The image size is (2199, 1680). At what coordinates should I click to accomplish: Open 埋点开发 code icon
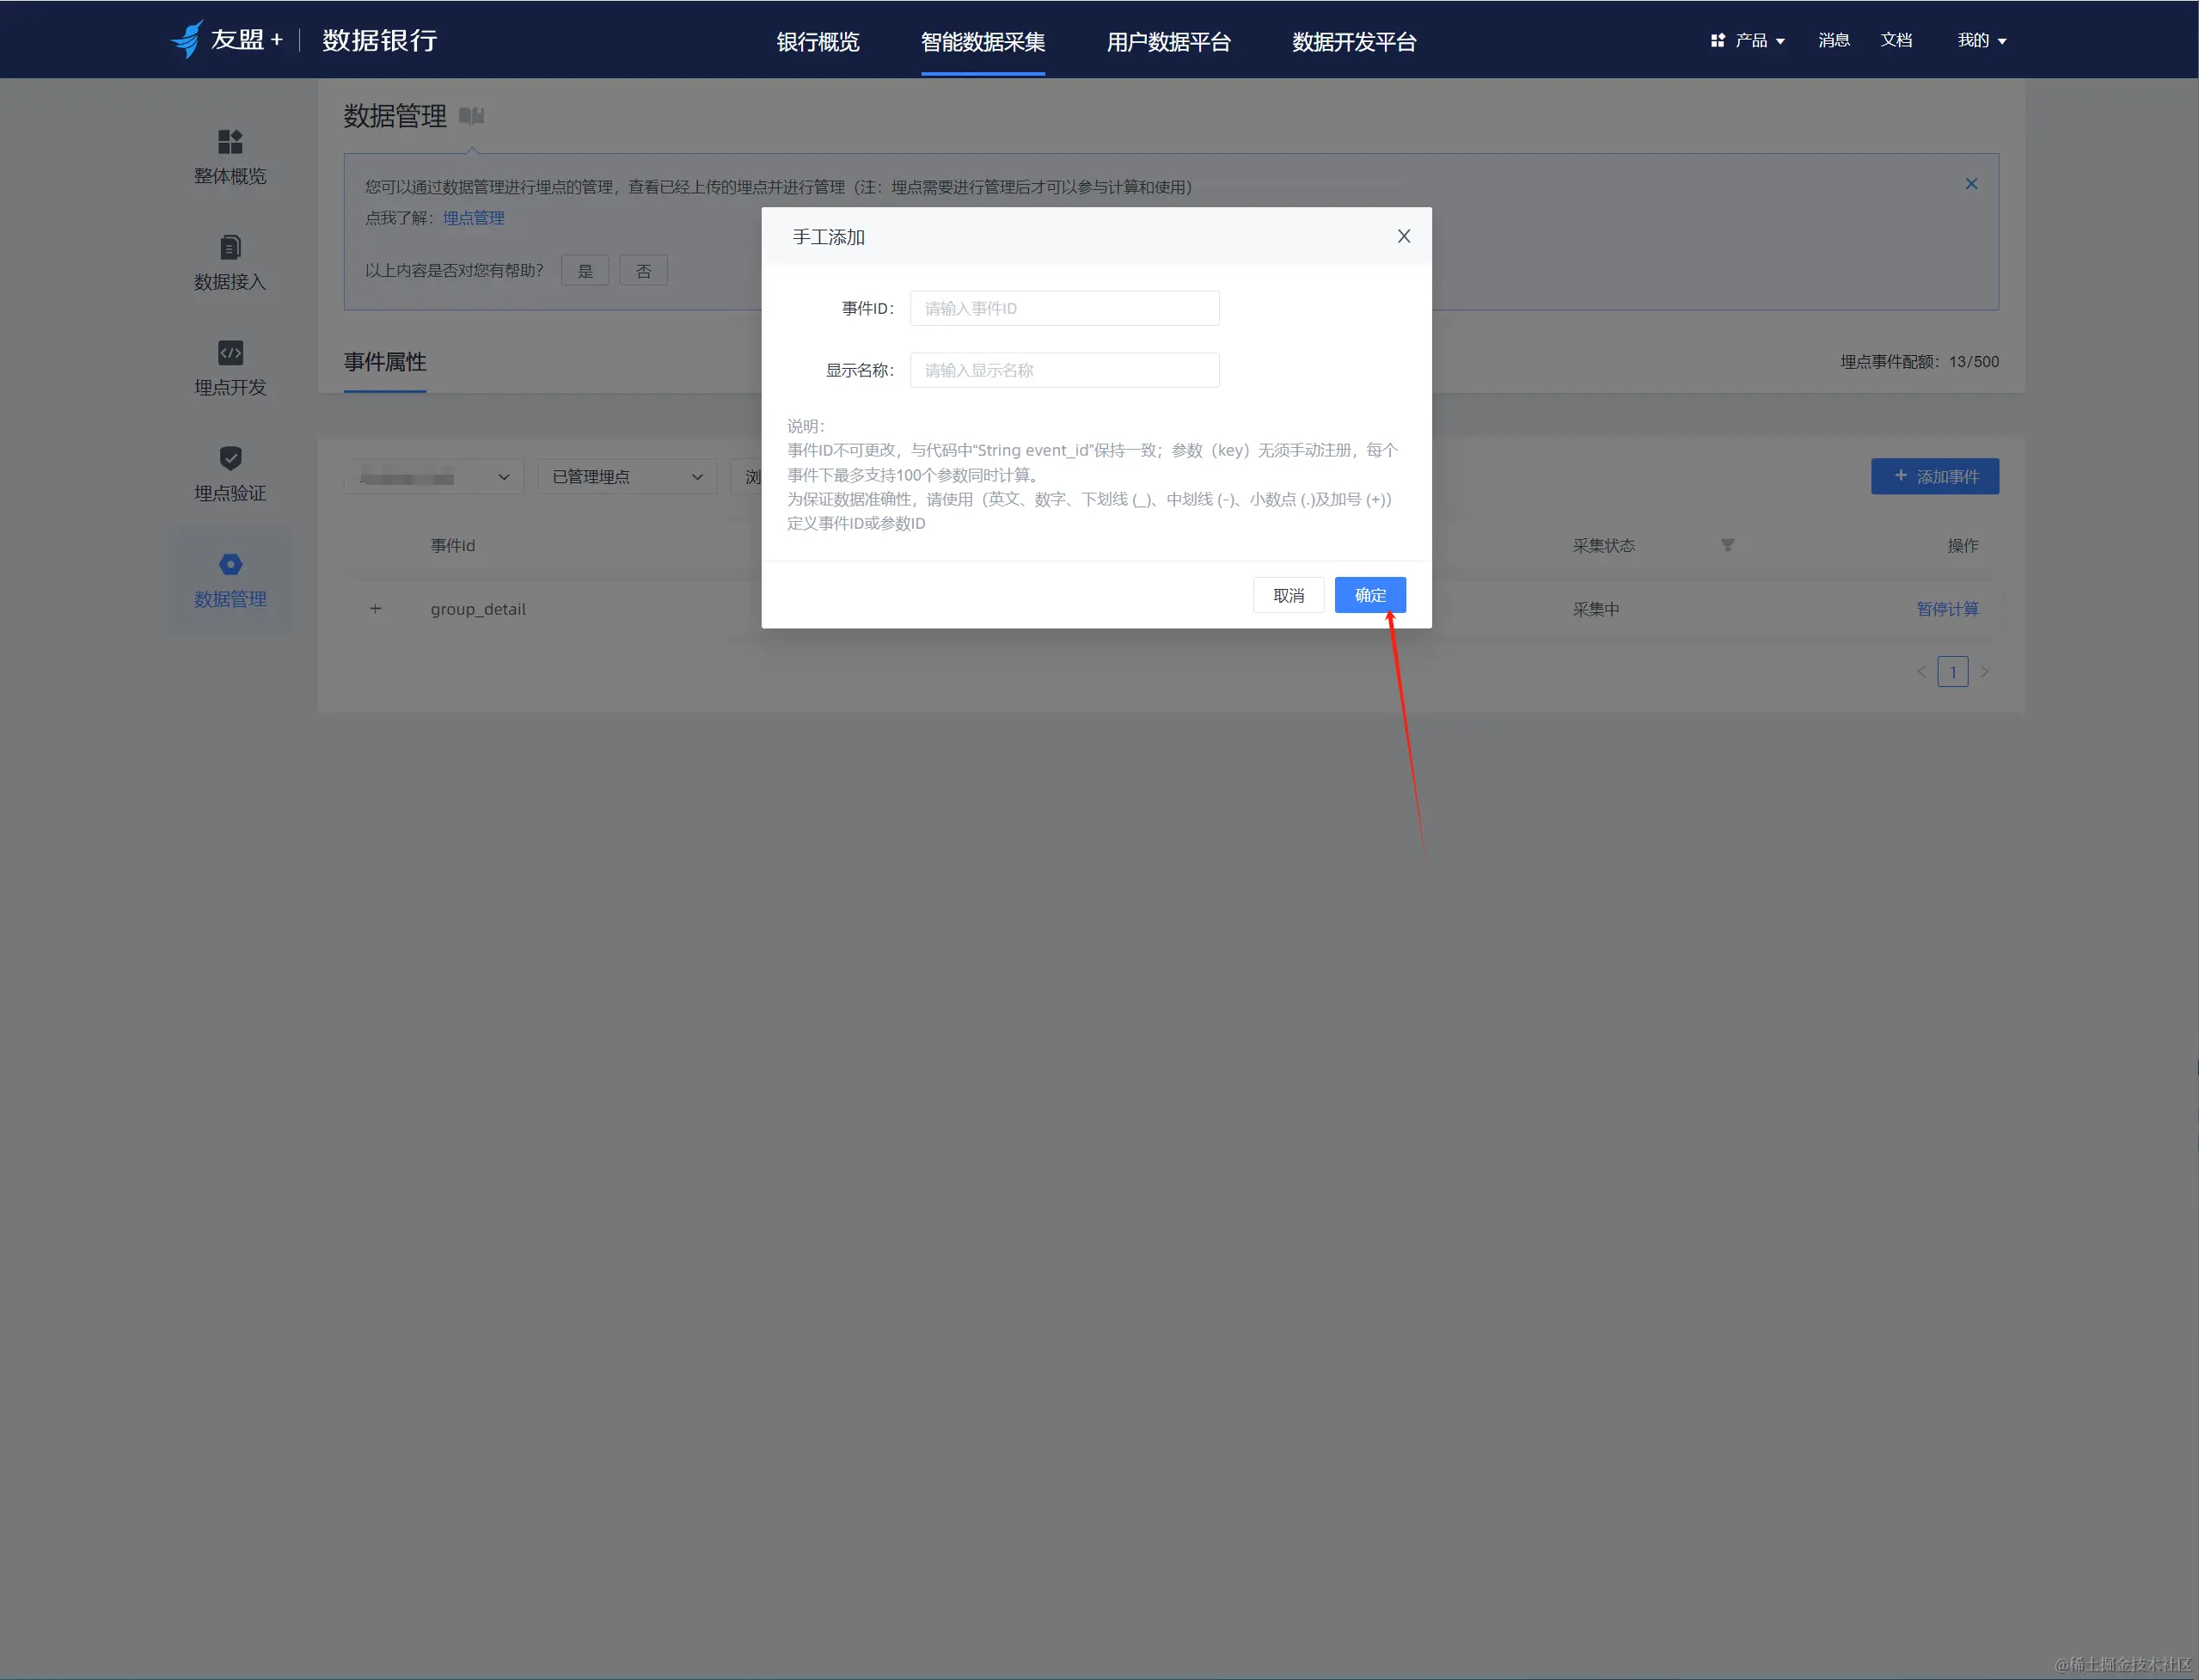coord(230,353)
